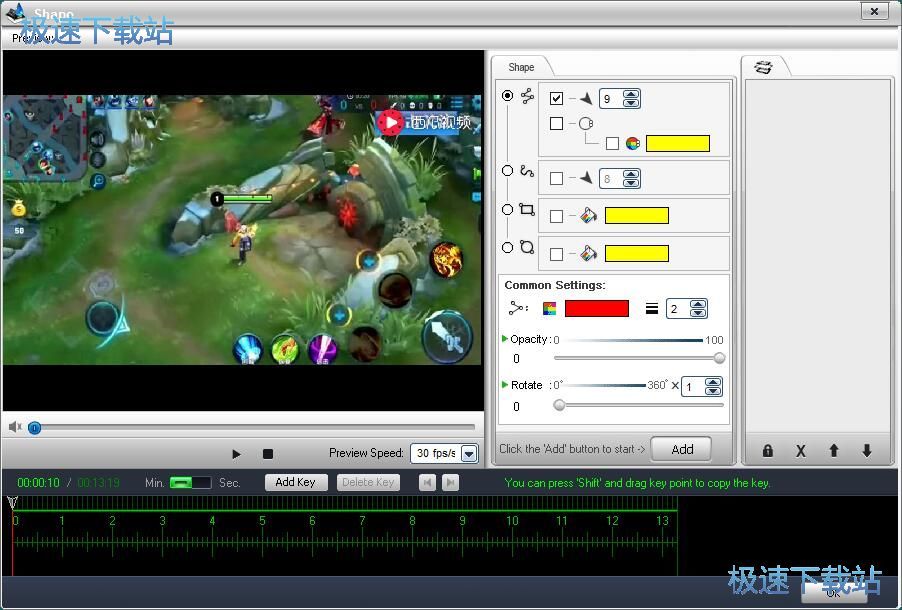Viewport: 902px width, 610px height.
Task: Toggle the mute speaker icon
Action: coord(15,427)
